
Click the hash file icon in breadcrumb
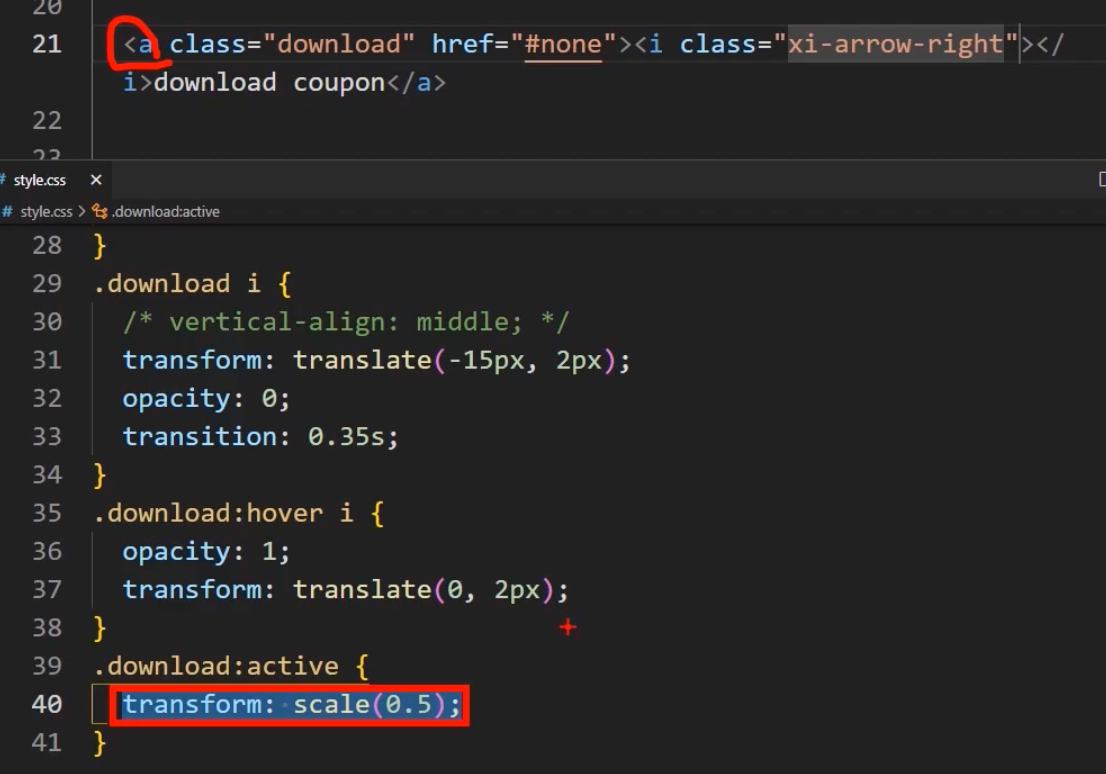[x=8, y=212]
